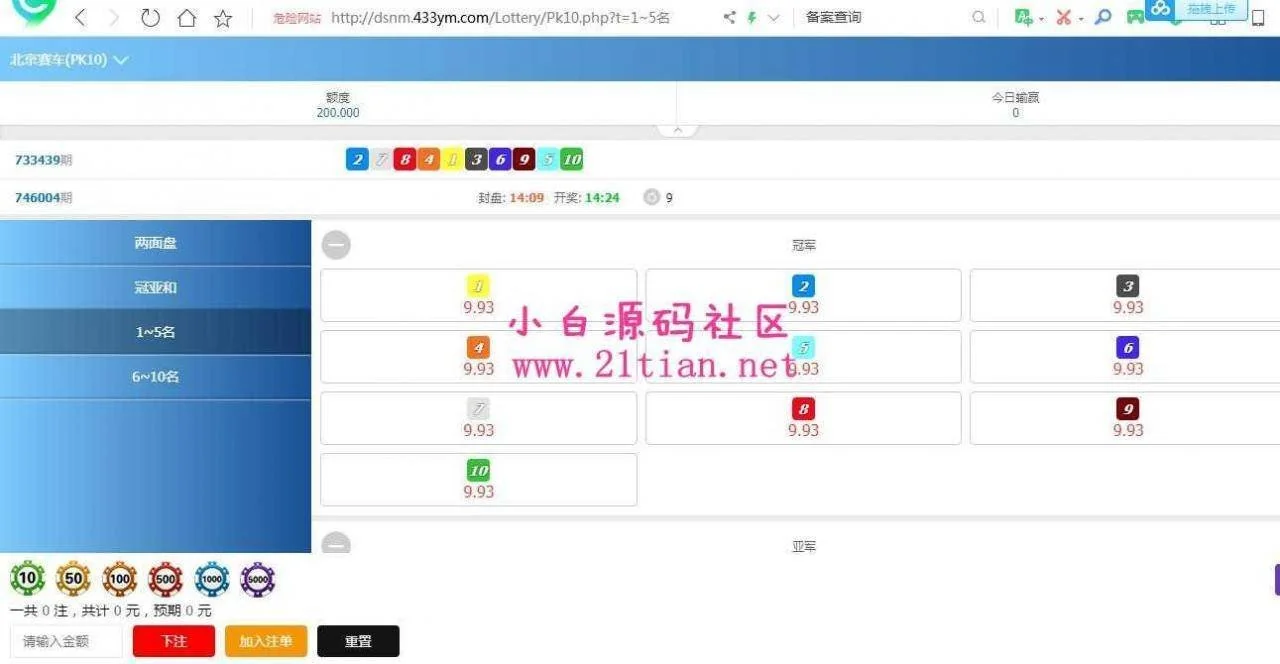Click the orange 加入注单 button

click(266, 641)
